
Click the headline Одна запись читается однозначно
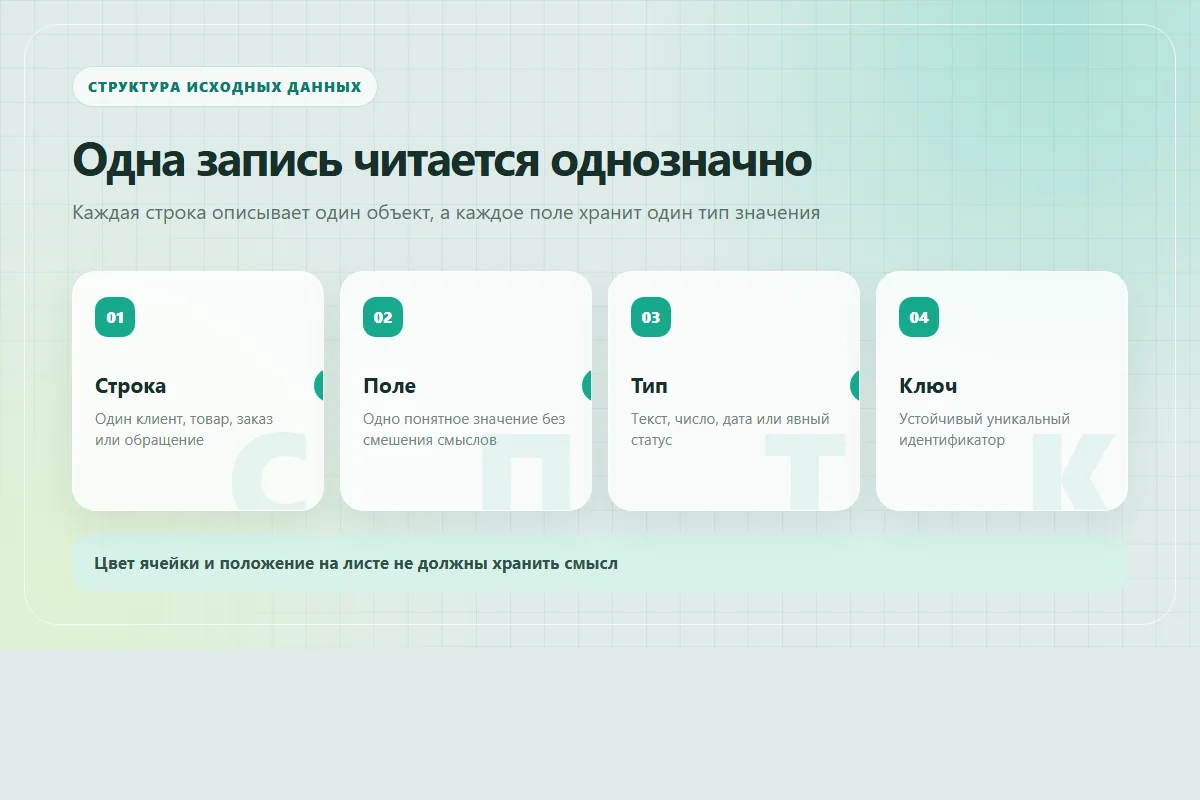click(x=442, y=160)
